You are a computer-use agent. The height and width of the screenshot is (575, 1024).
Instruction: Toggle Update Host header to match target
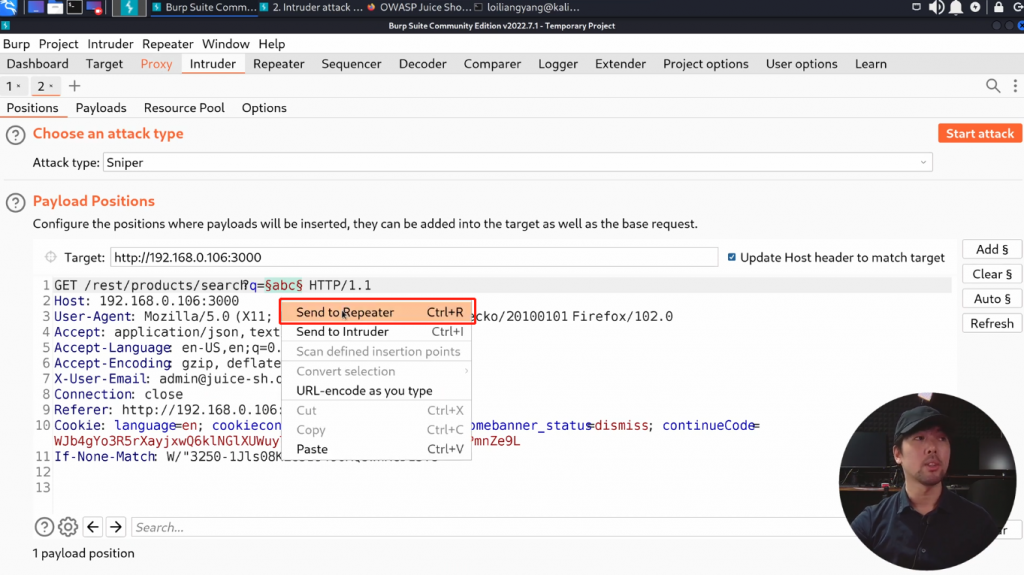pyautogui.click(x=731, y=257)
